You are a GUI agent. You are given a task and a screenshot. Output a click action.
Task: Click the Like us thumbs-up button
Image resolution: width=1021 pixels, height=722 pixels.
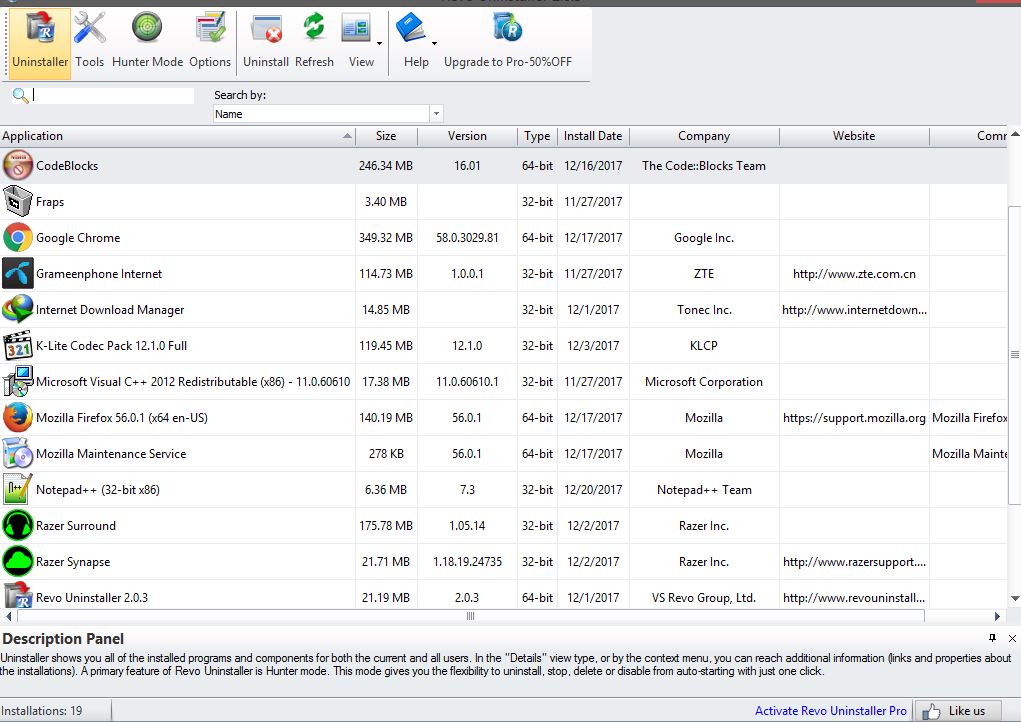958,710
